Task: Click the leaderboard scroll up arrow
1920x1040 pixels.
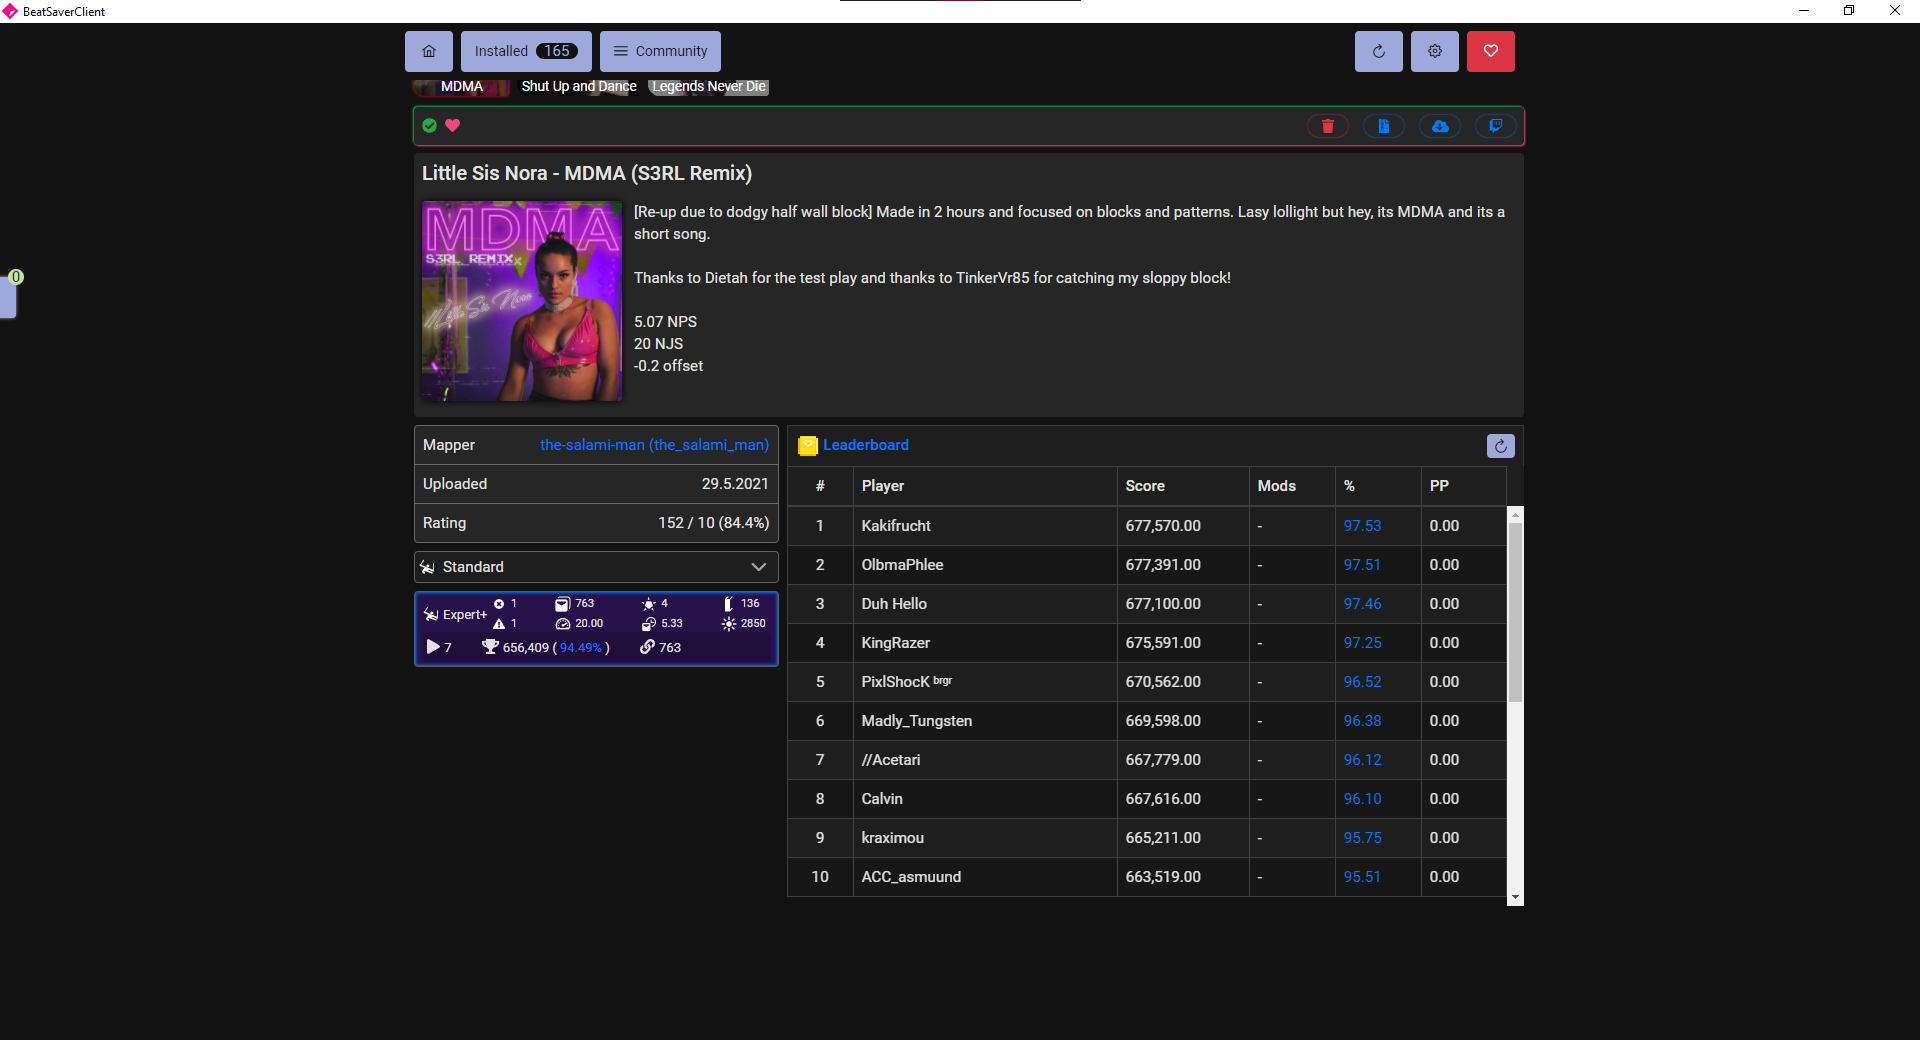Action: click(x=1515, y=515)
